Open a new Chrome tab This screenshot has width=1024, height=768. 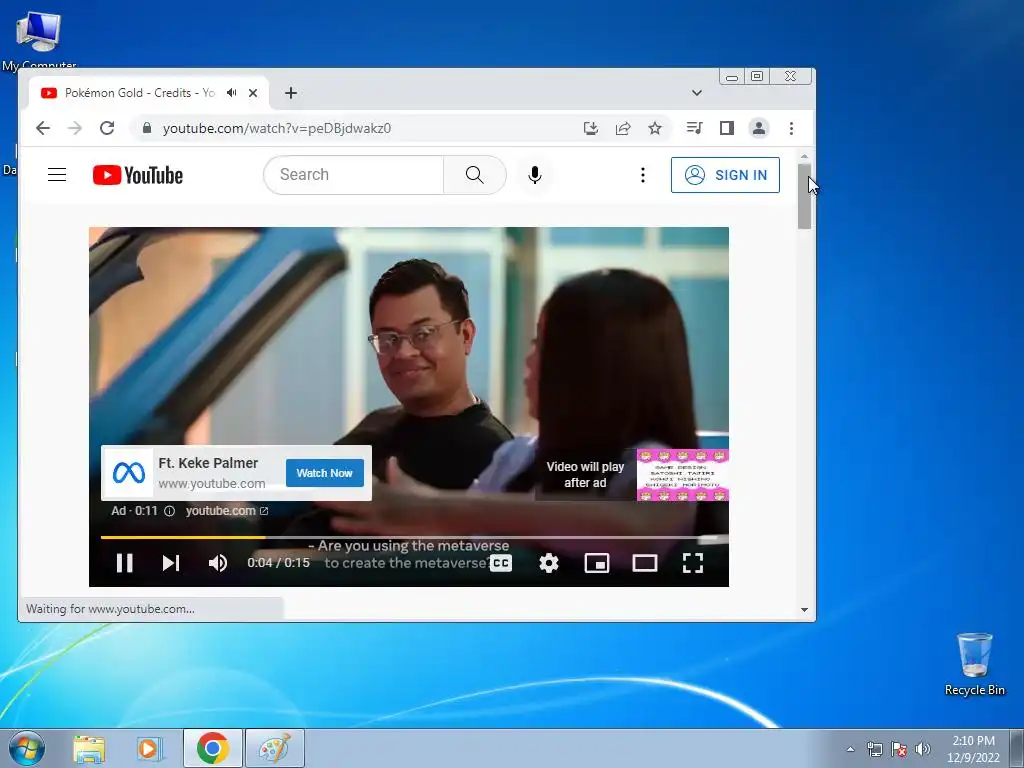tap(291, 93)
